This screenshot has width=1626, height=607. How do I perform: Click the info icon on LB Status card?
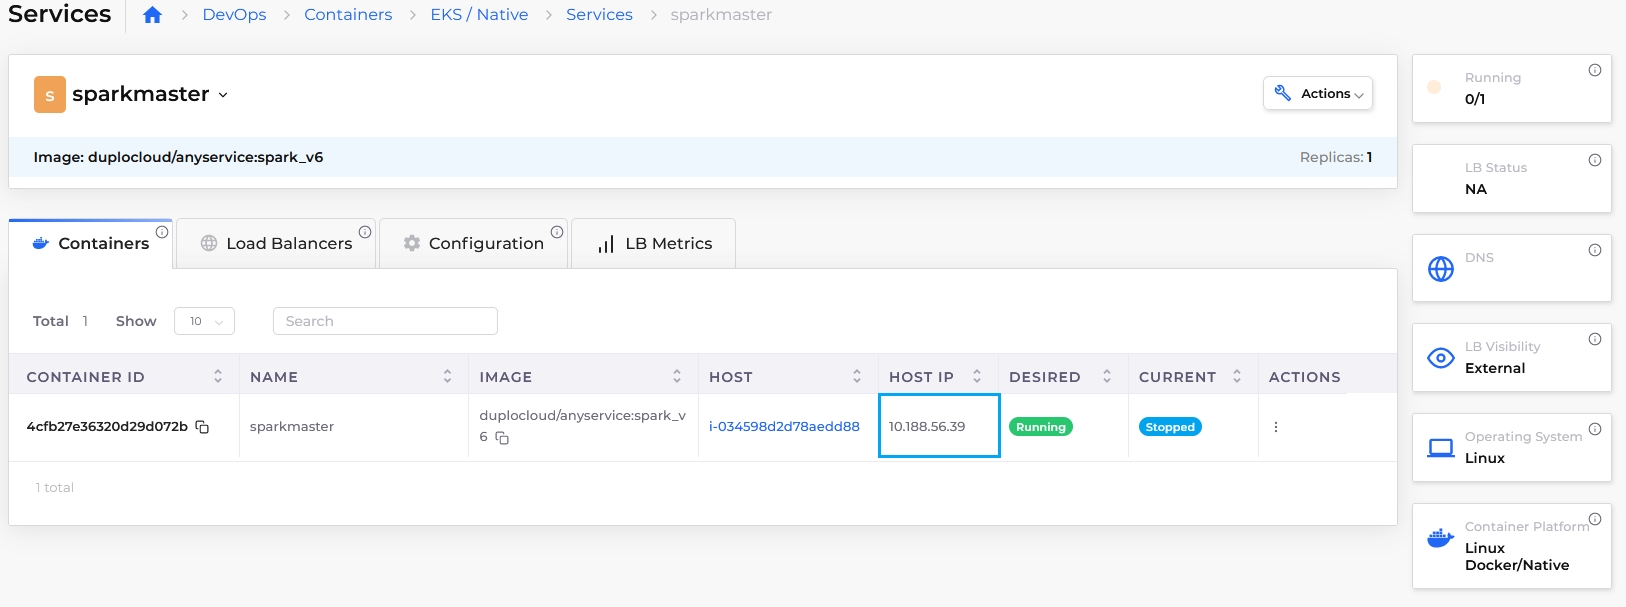1594,160
